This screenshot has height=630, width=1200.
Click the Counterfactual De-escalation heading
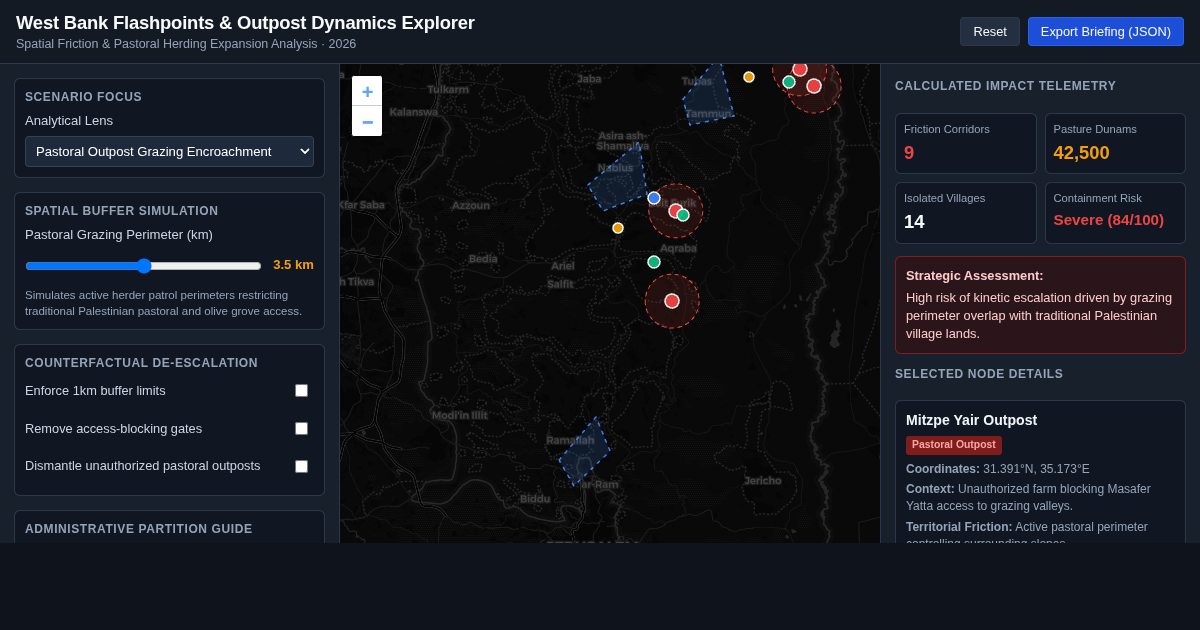coord(142,363)
